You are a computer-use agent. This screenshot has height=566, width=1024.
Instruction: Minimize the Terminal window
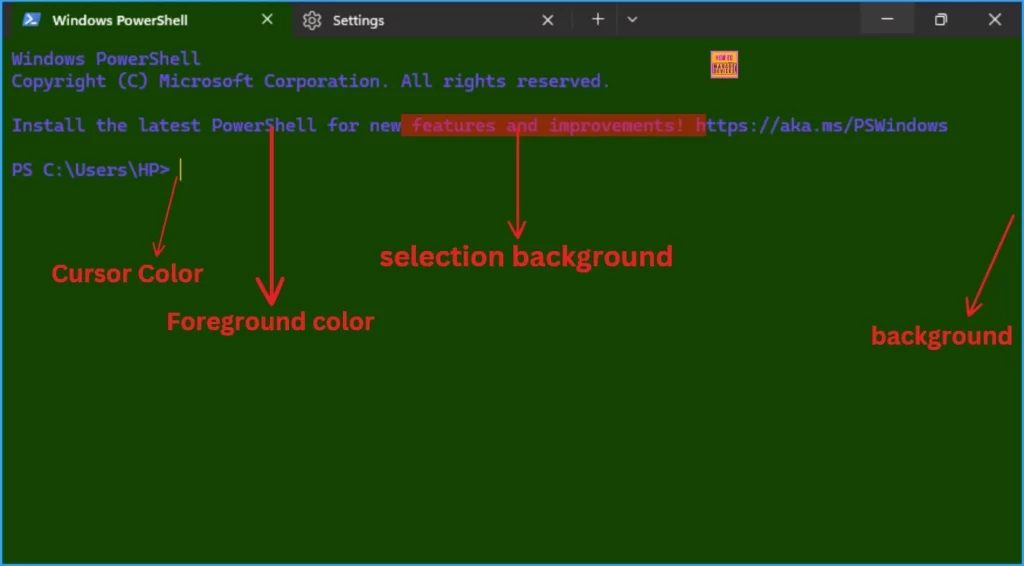click(x=887, y=20)
